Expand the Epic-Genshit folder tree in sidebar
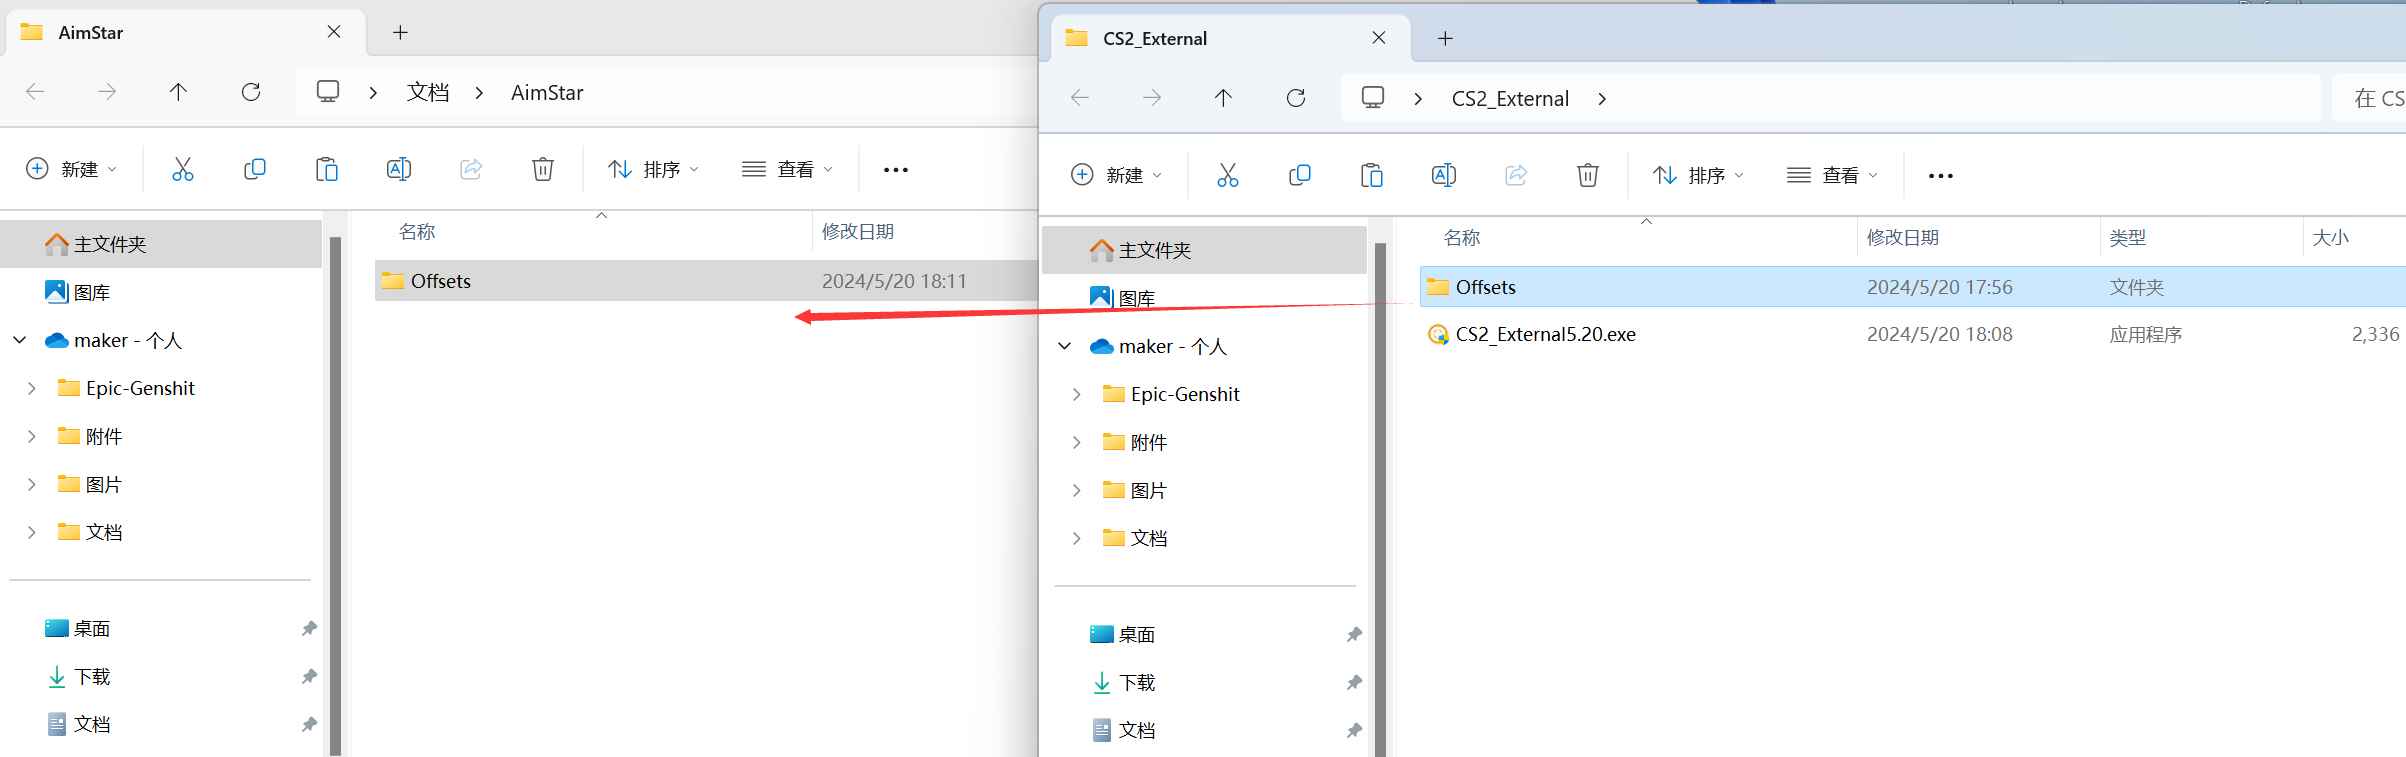This screenshot has width=2406, height=757. click(31, 387)
